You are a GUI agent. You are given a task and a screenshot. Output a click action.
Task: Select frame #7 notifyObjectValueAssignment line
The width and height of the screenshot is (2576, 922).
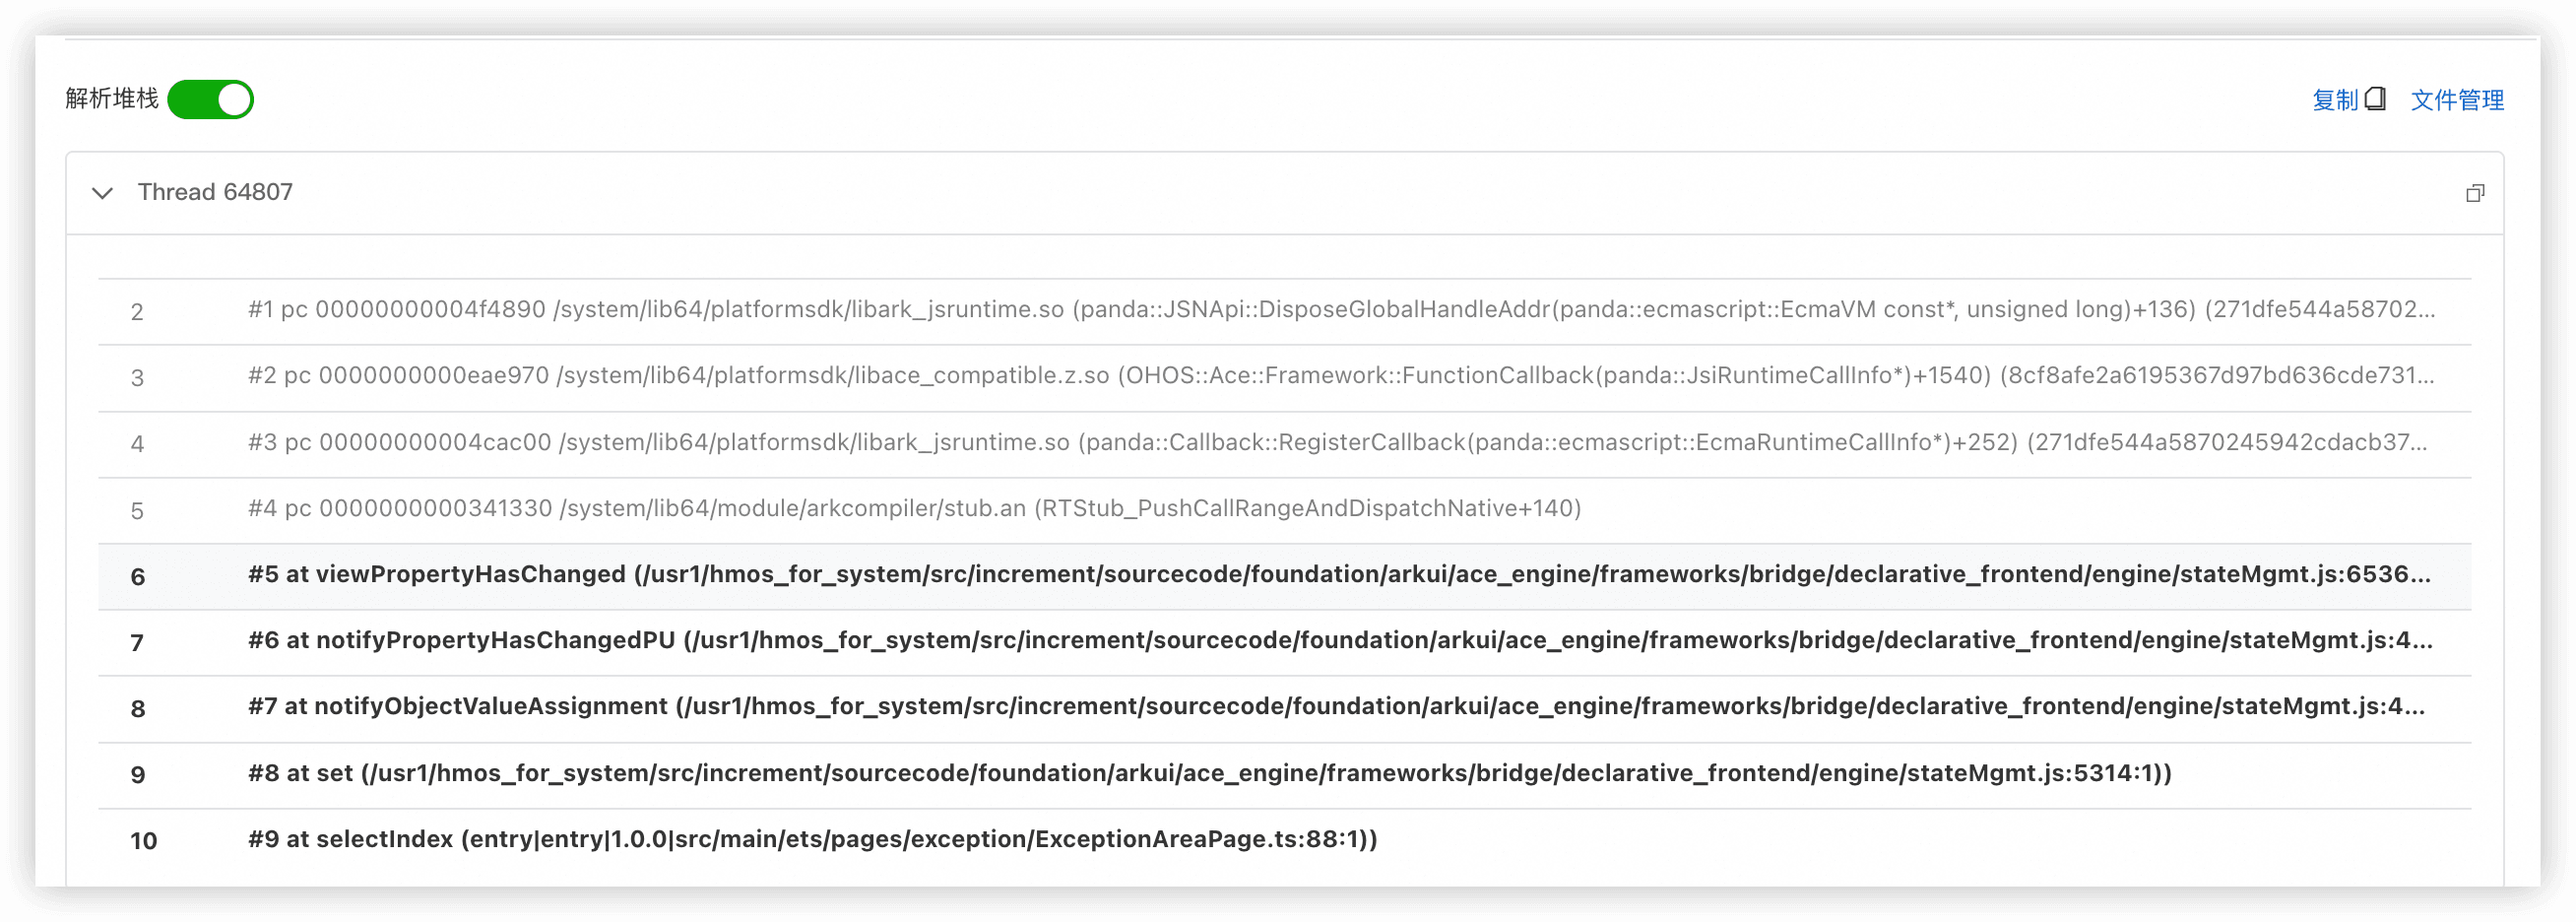[x=1336, y=707]
